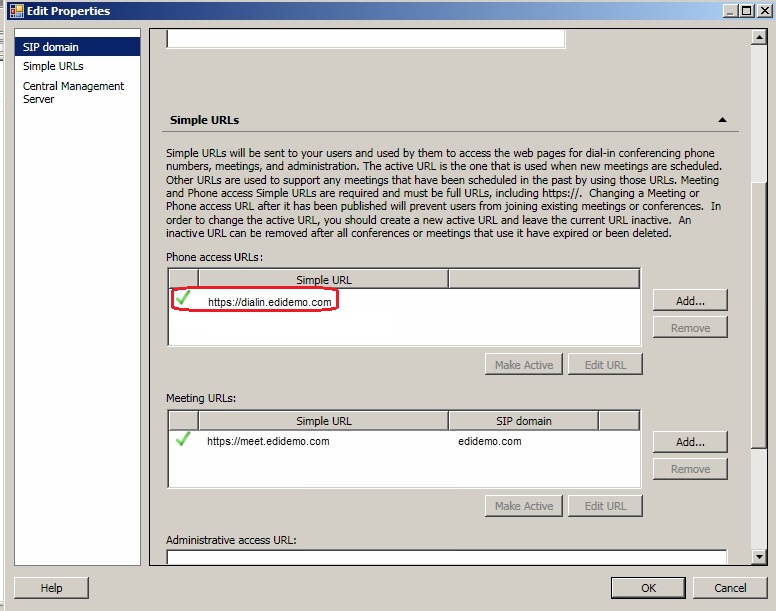Click Remove button for Meeting URLs
The width and height of the screenshot is (776, 611).
coord(690,469)
